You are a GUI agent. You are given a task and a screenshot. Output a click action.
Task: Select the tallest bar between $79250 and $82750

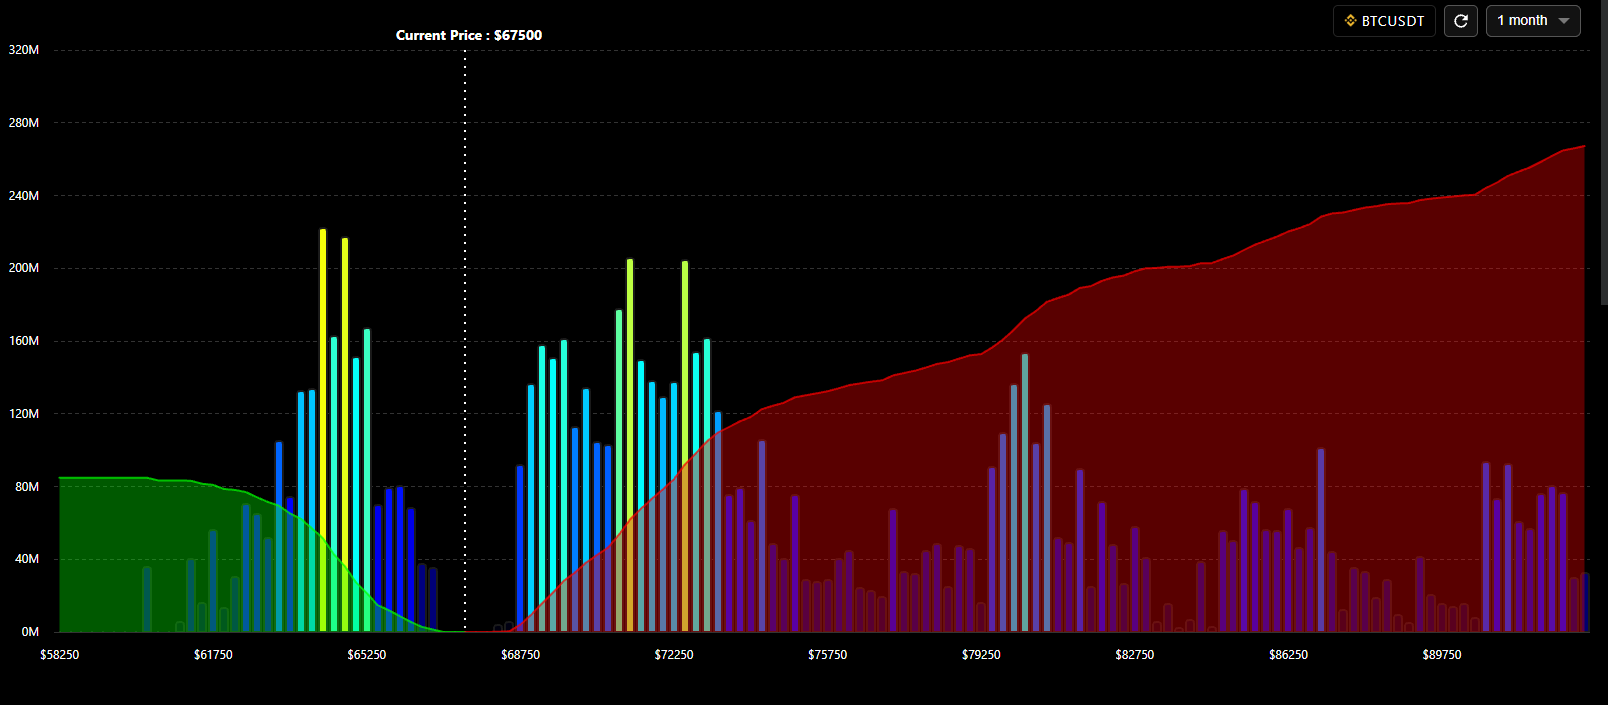point(1024,490)
